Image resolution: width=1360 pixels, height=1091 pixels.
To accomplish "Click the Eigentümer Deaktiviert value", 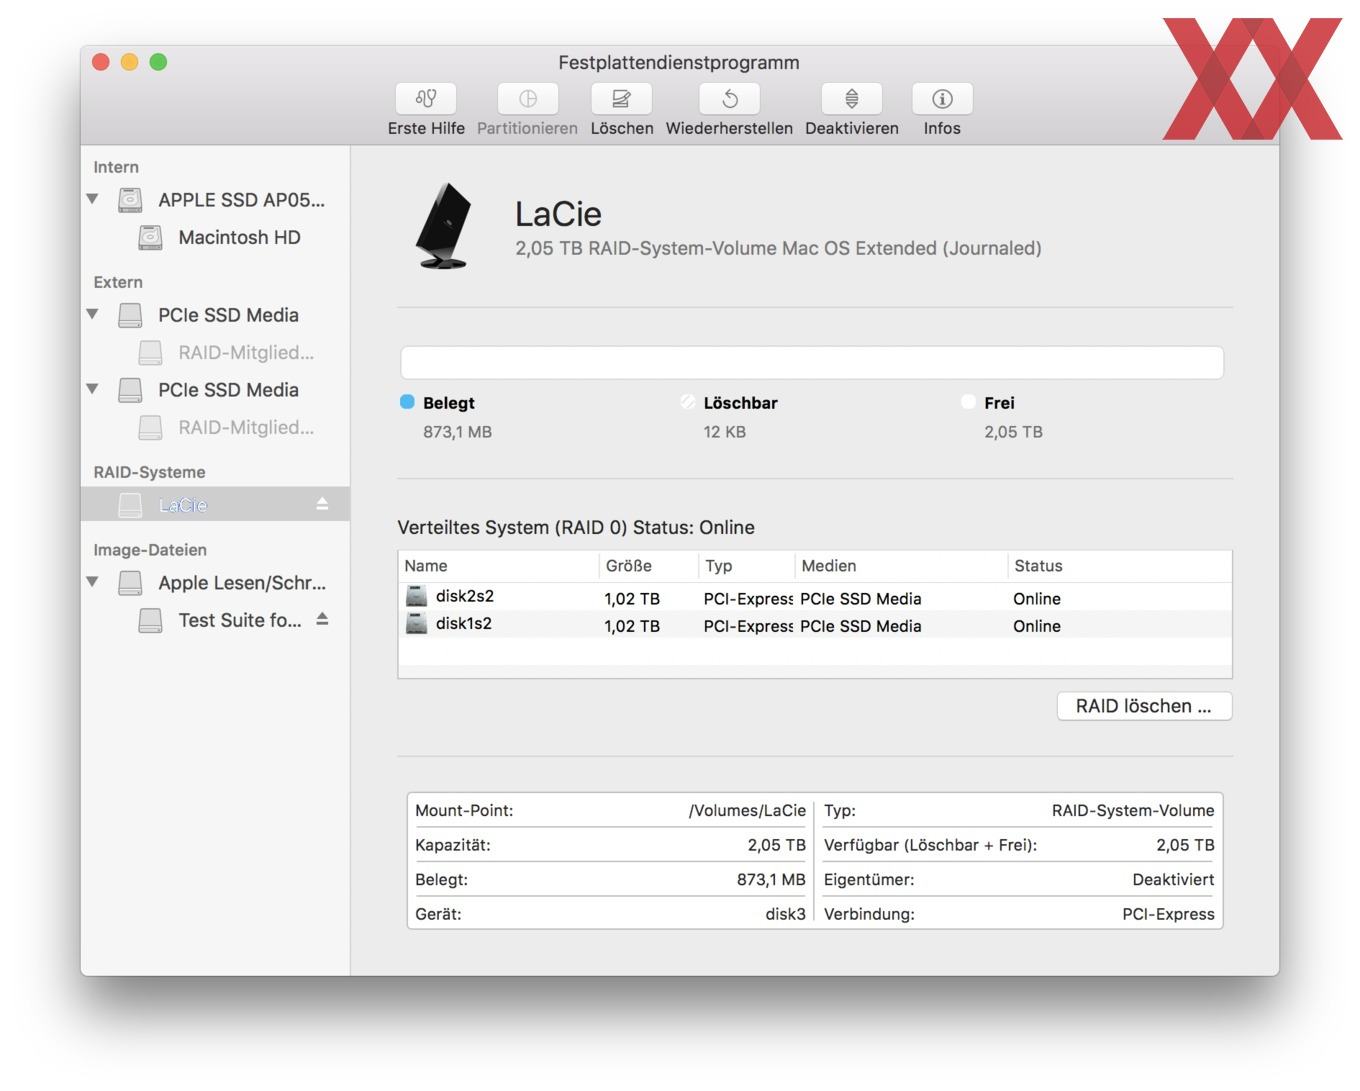I will [1173, 880].
